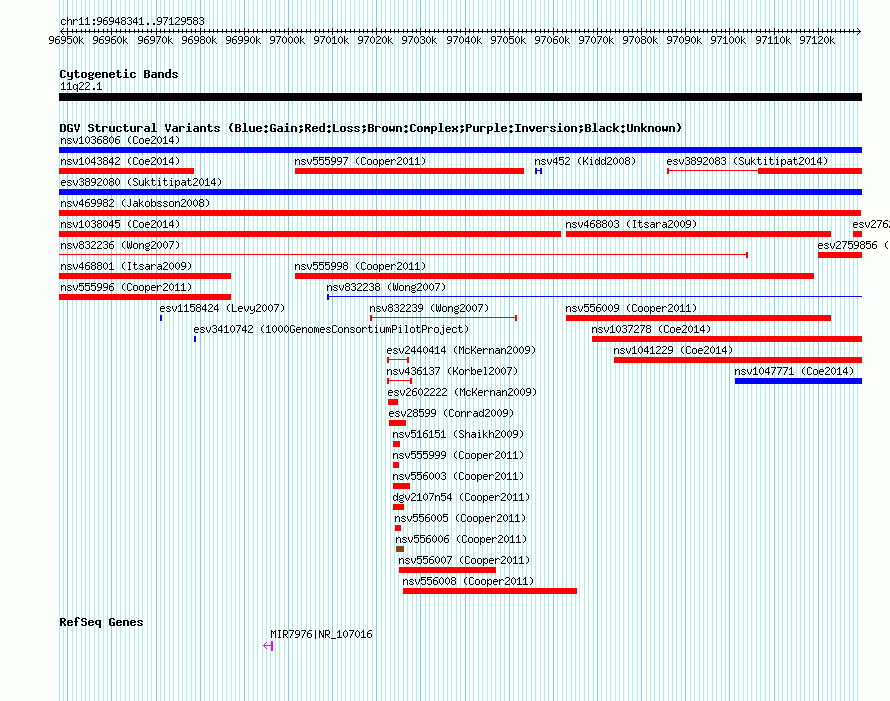
Task: Click the MIR7976|NR_107016 gene label
Action: [x=321, y=634]
